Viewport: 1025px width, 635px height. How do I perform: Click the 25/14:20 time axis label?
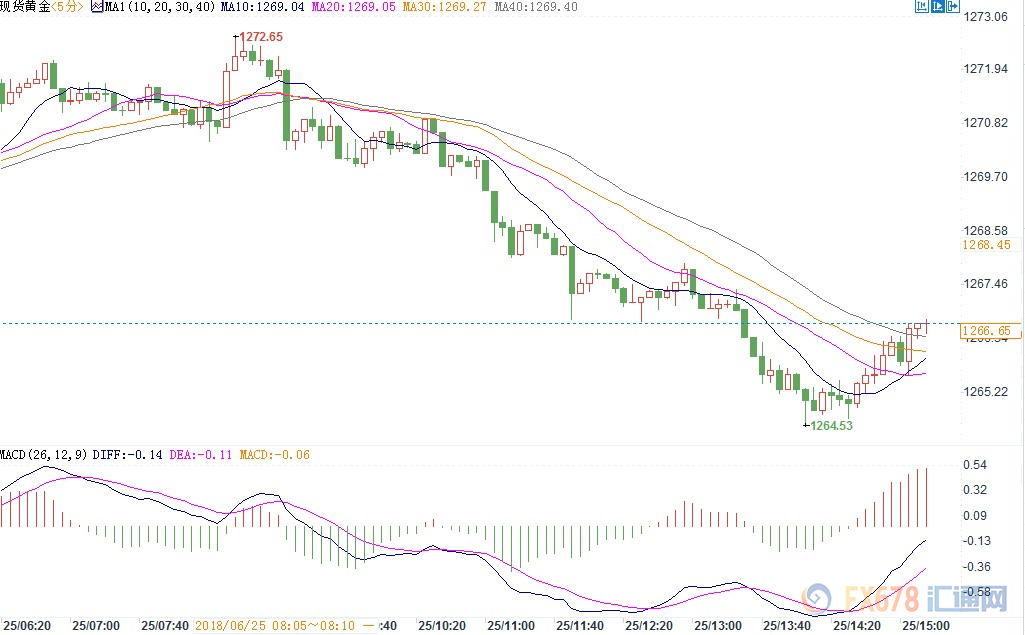(856, 626)
